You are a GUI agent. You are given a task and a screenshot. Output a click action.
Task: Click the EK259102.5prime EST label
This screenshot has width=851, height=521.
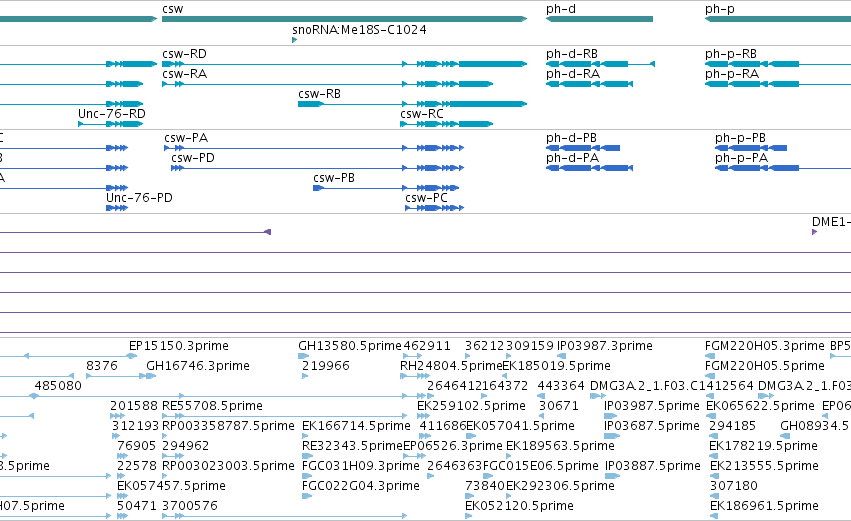[472, 406]
